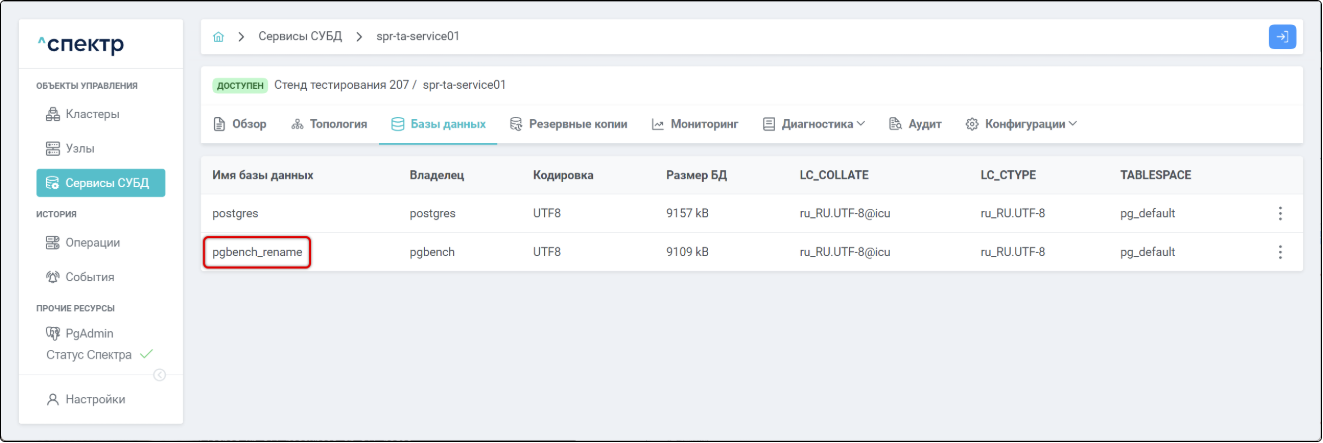1323x443 pixels.
Task: Click the LC_COLLATE column header
Action: click(834, 175)
